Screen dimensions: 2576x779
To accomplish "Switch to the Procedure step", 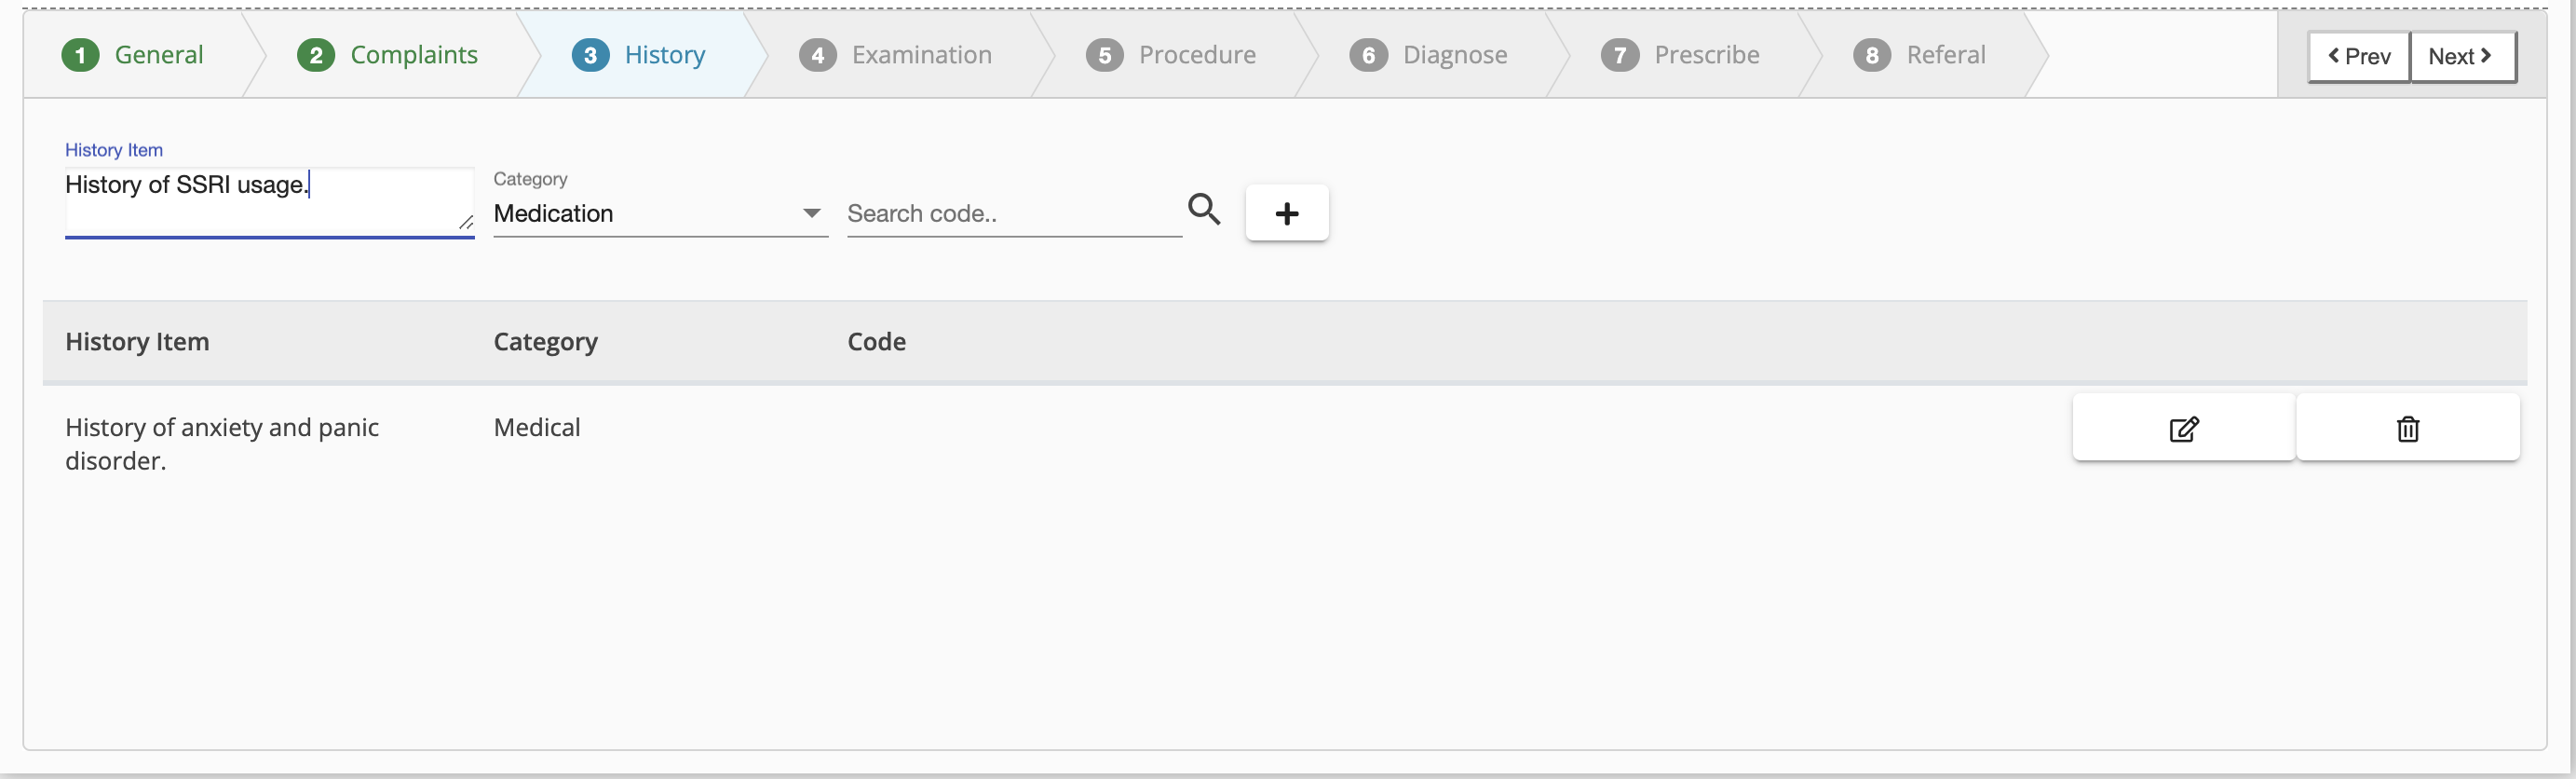I will [x=1171, y=55].
